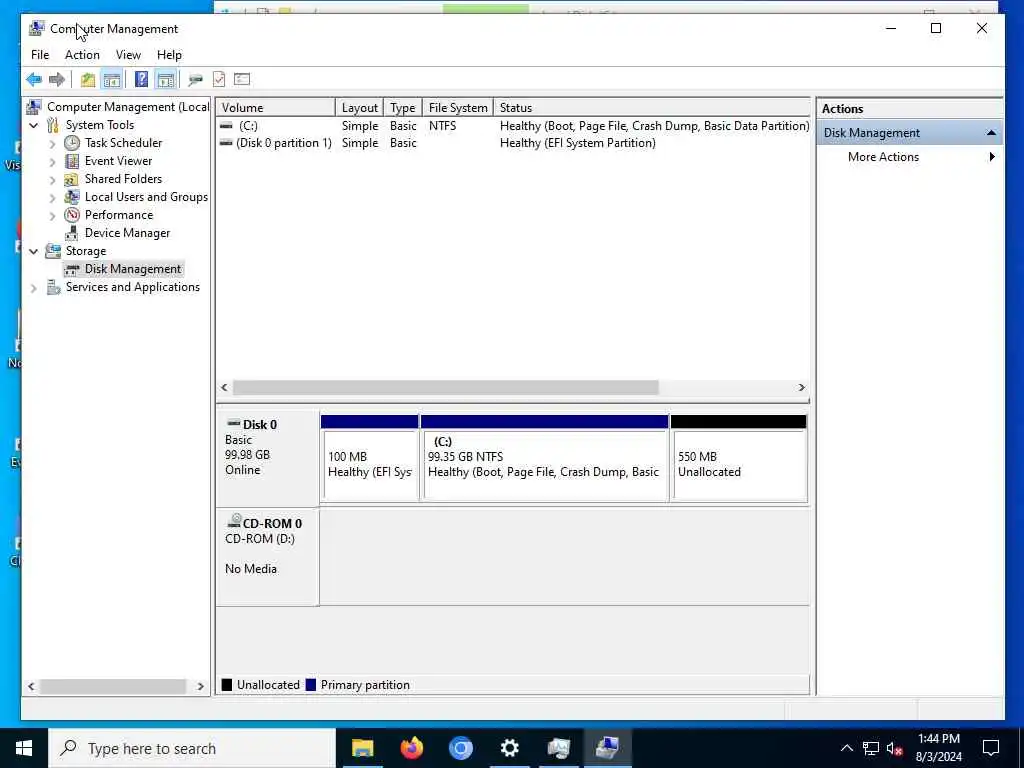Image resolution: width=1024 pixels, height=768 pixels.
Task: Select Computer Management (Local) root node
Action: point(127,107)
